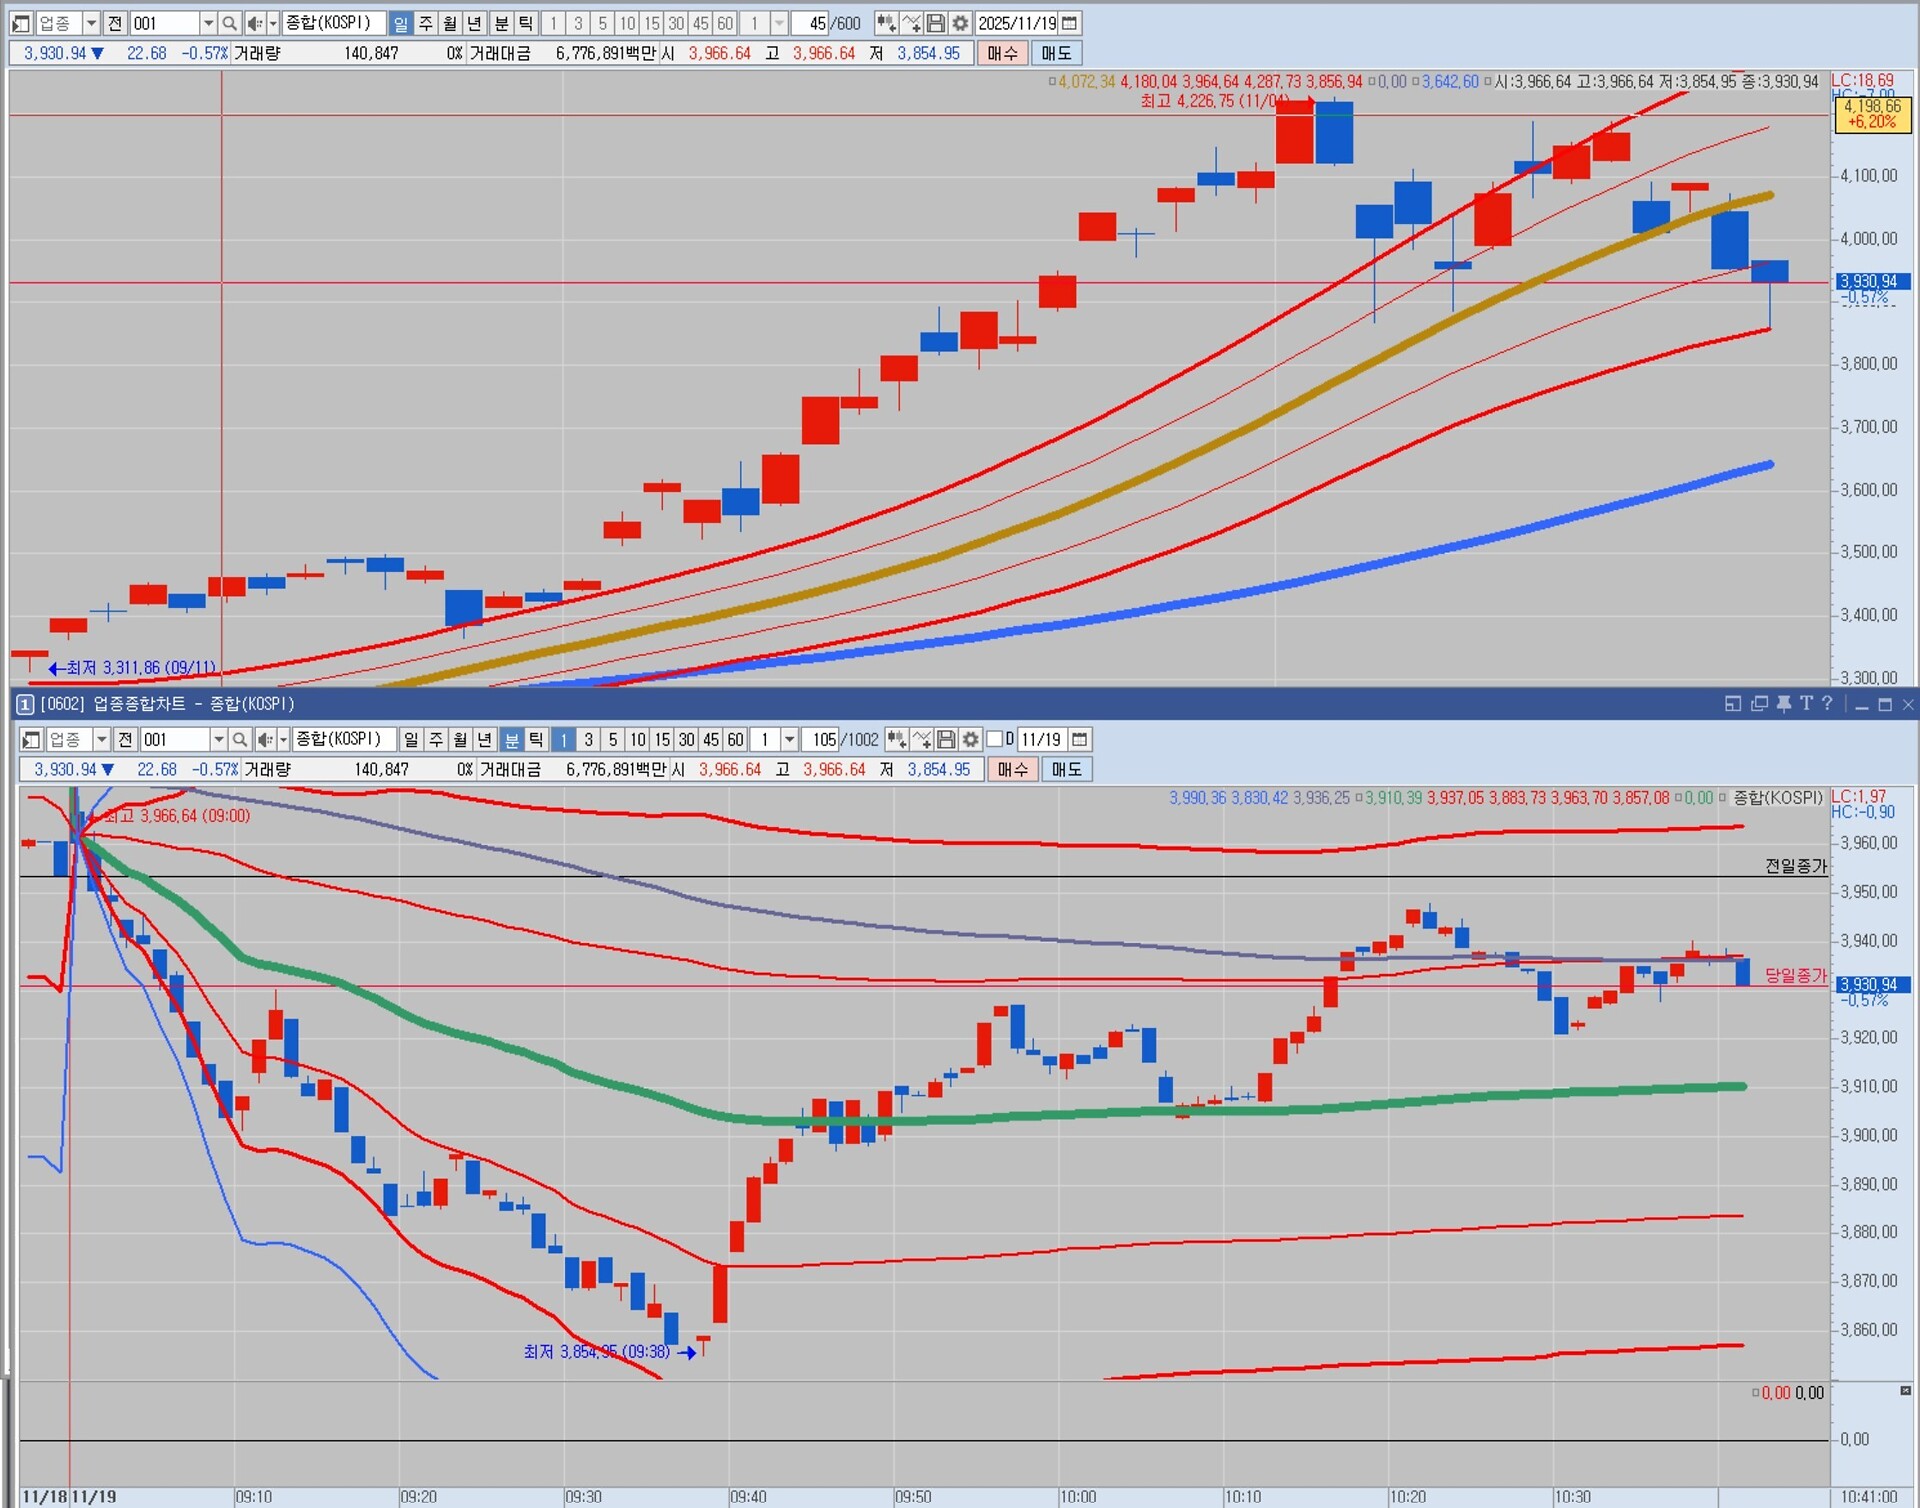Screen dimensions: 1920x1508
Task: Click the 매도 sell button in lower panel
Action: [1066, 769]
